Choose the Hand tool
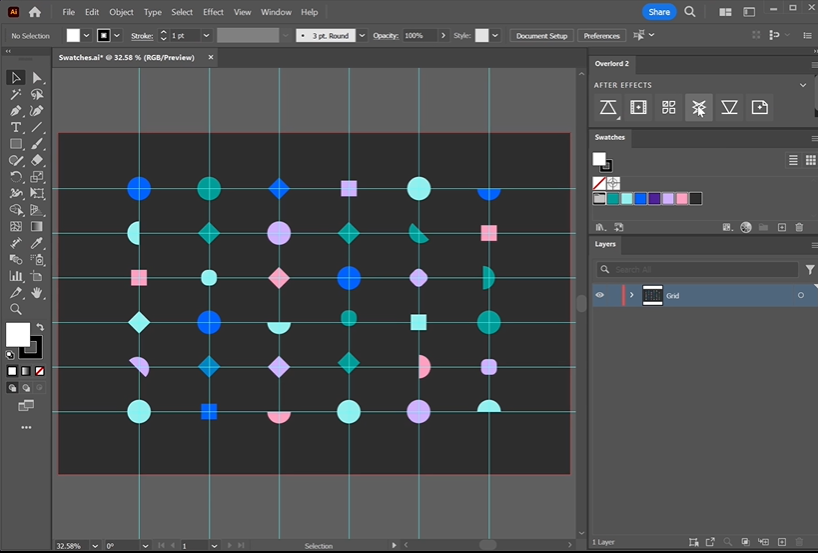Viewport: 818px width, 553px height. click(x=37, y=293)
